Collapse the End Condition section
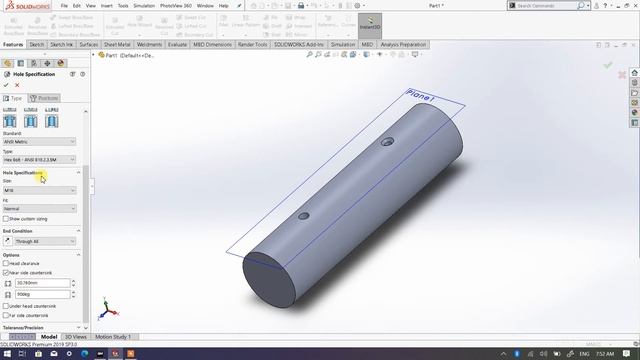640x360 pixels. point(78,231)
